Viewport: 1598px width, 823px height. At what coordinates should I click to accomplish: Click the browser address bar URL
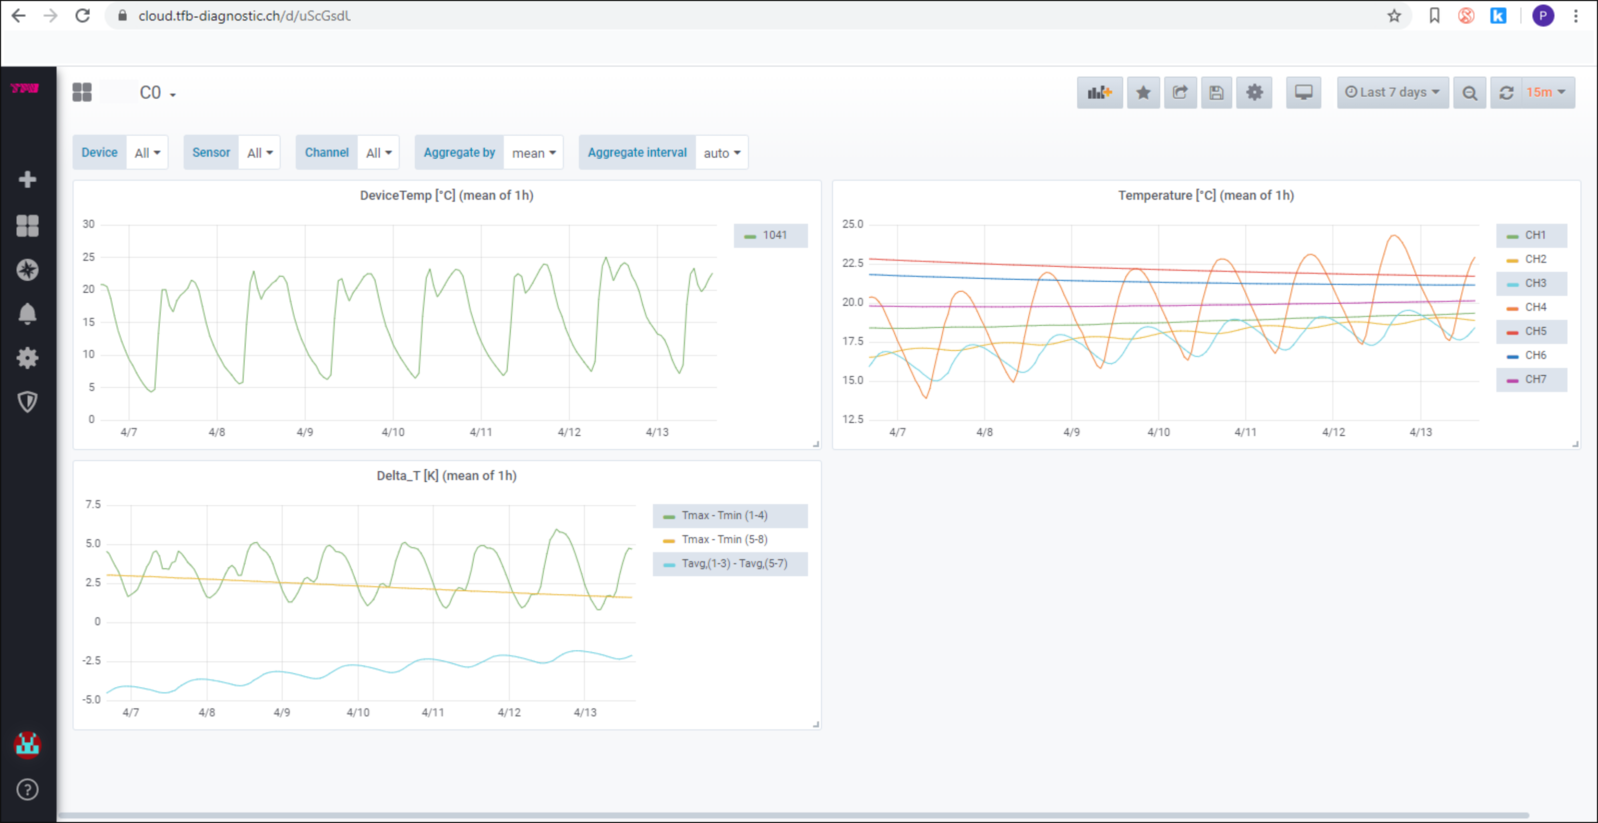tap(244, 16)
